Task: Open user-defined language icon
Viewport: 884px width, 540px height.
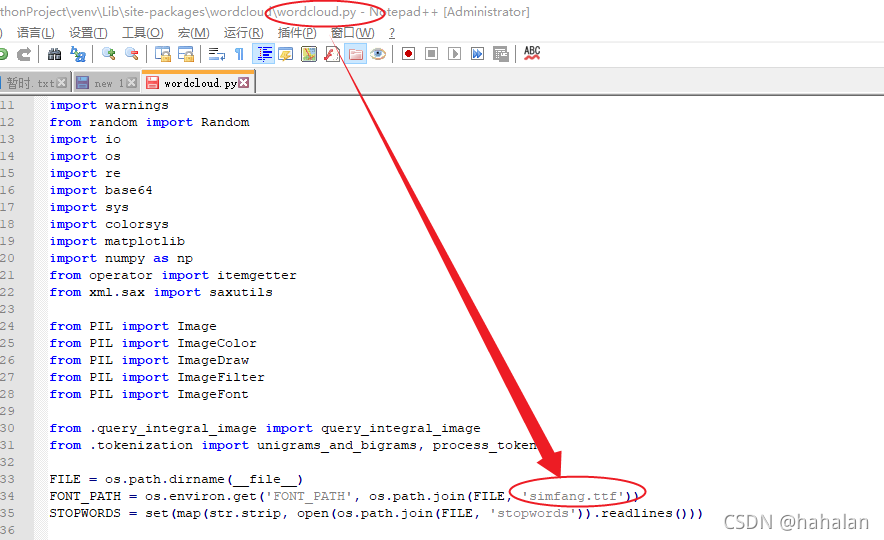Action: tap(286, 54)
